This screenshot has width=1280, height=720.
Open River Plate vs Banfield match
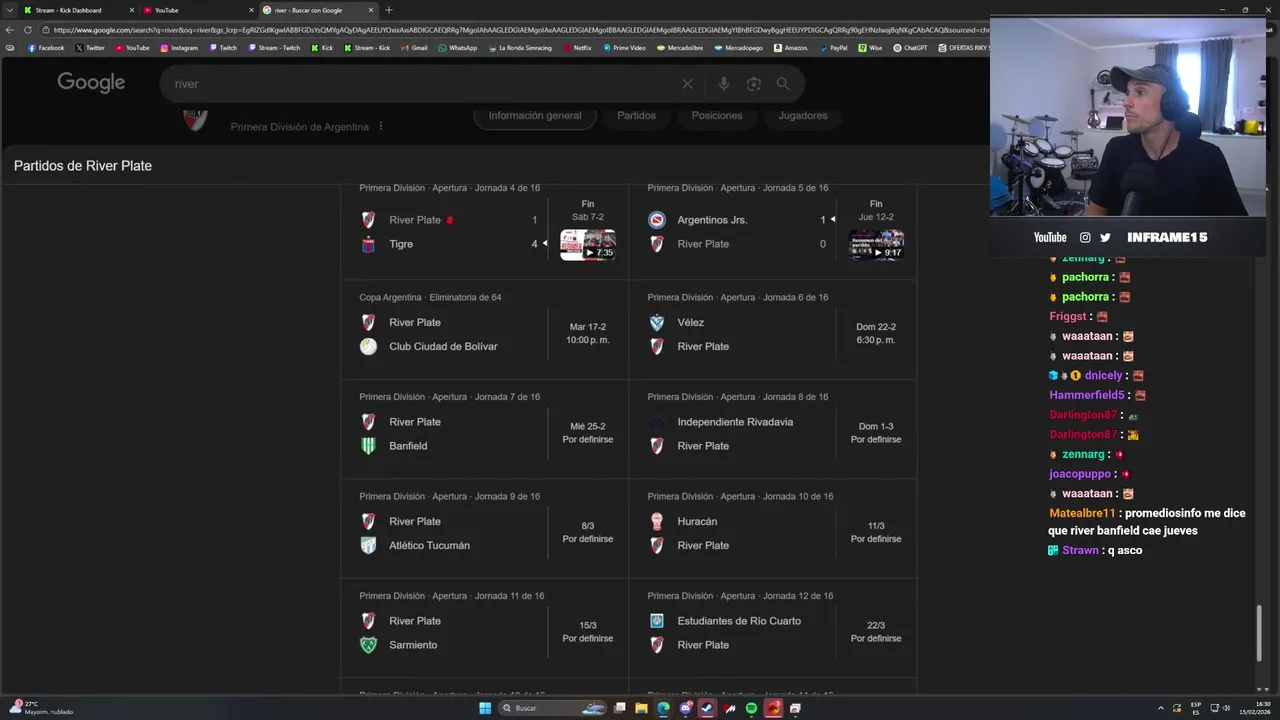[484, 428]
